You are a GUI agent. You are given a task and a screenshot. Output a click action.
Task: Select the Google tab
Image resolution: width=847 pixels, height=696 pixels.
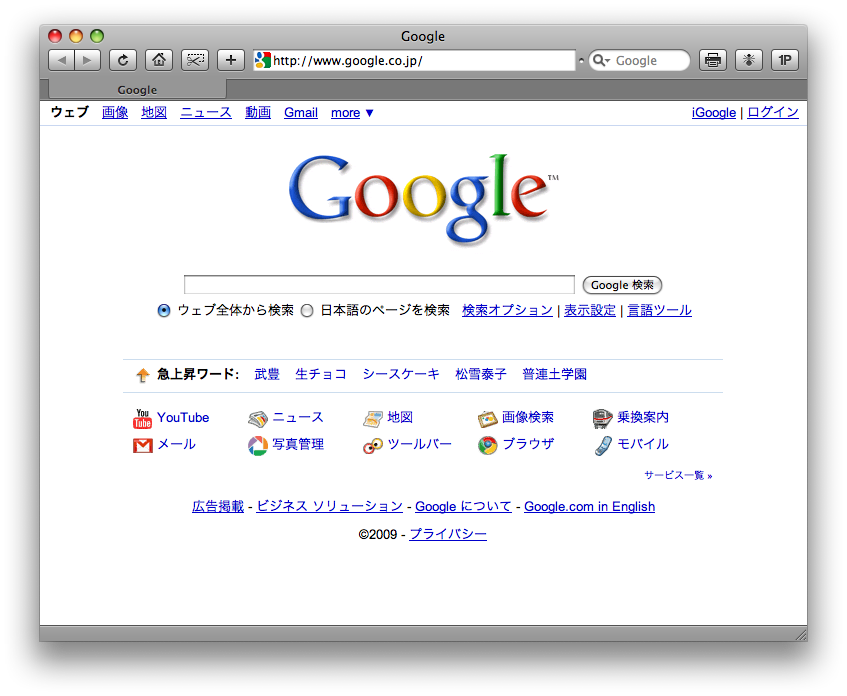137,90
